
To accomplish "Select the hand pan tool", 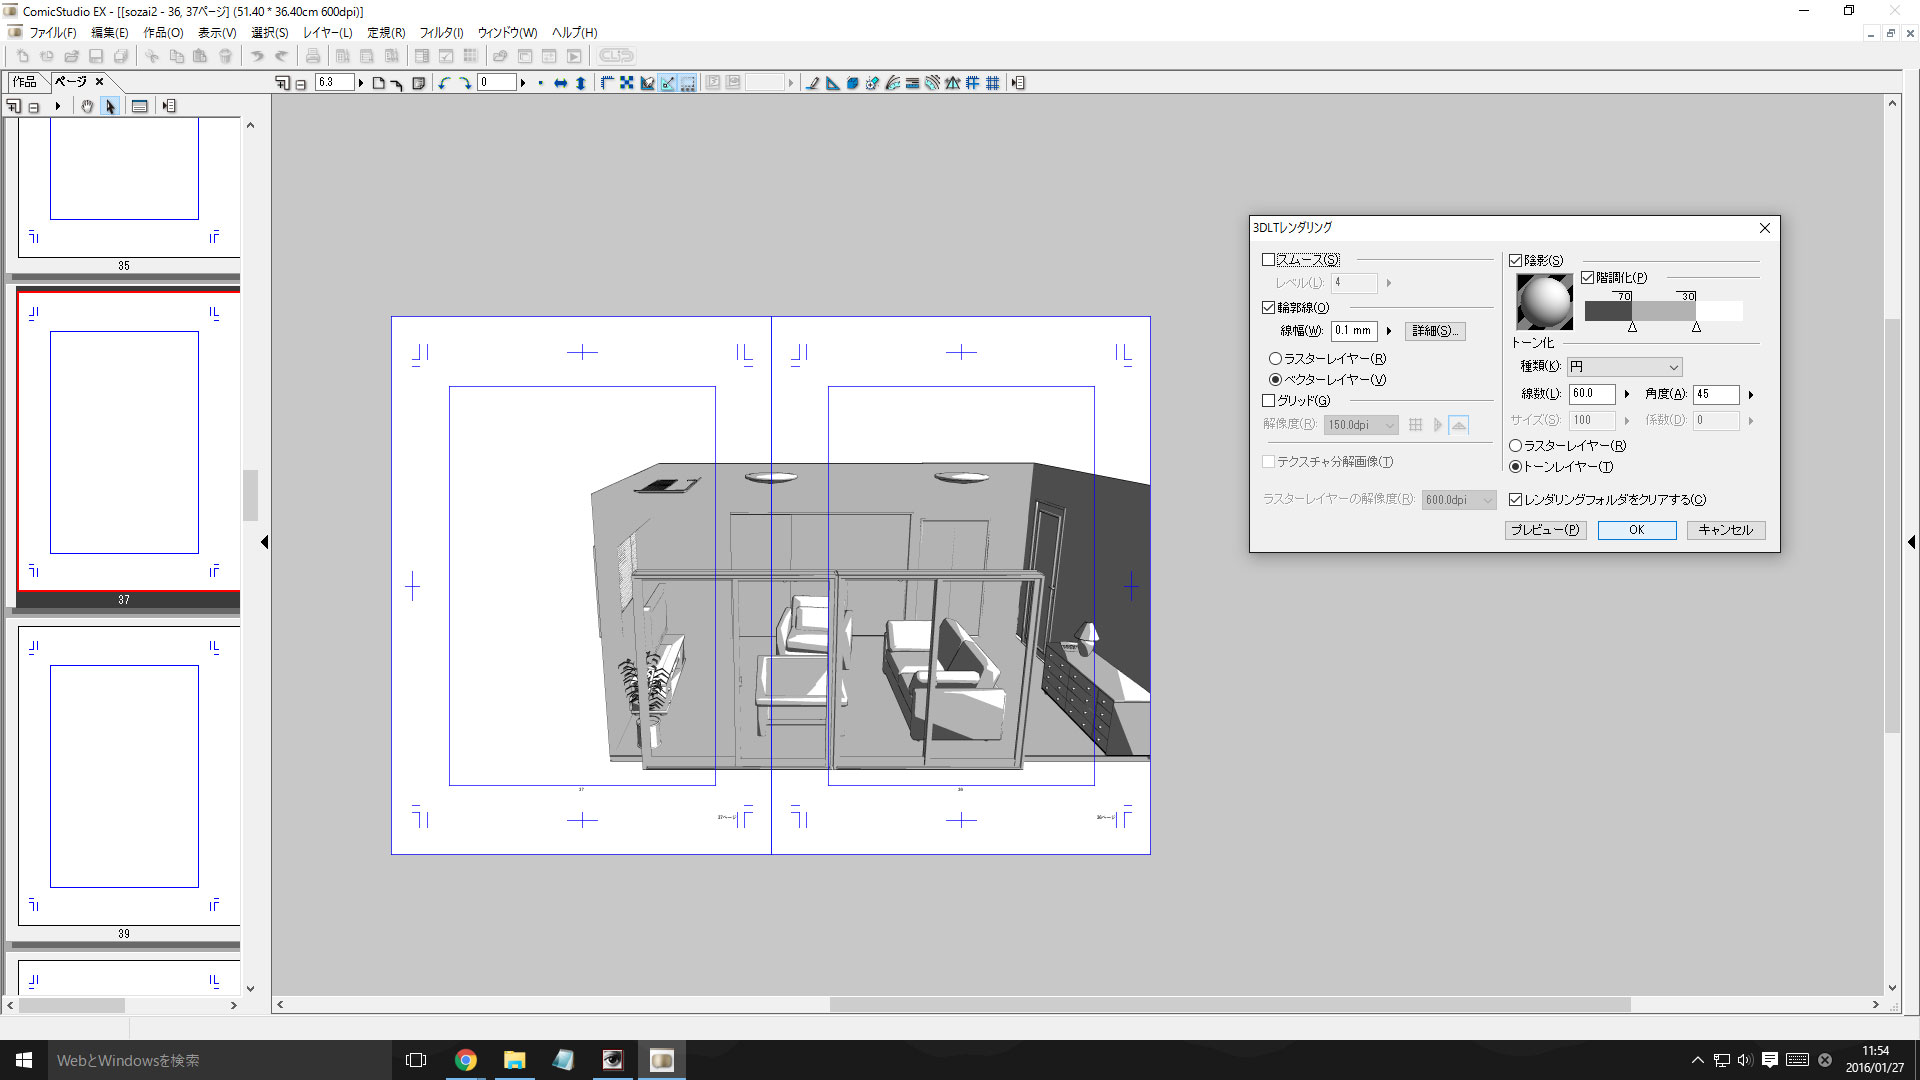I will click(87, 106).
